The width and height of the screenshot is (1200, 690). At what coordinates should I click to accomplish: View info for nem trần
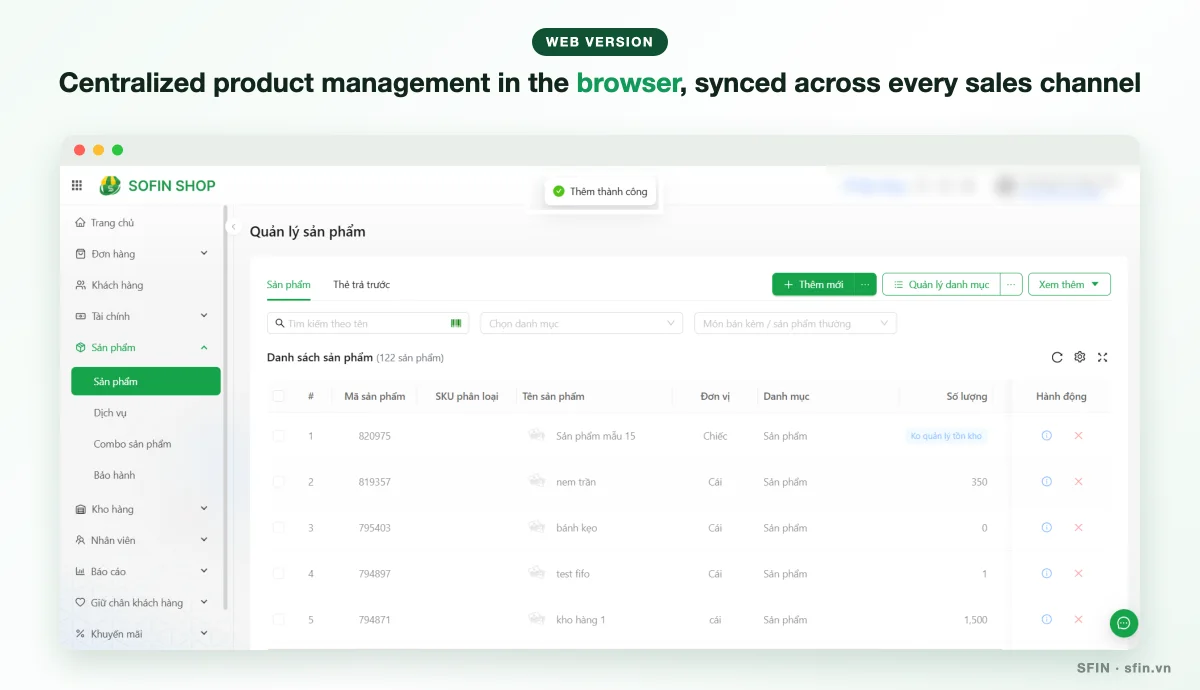(1047, 482)
